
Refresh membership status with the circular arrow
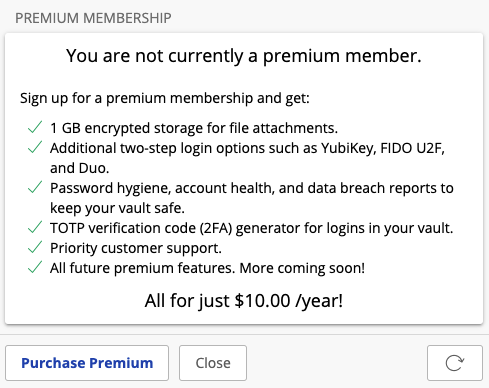pos(455,363)
